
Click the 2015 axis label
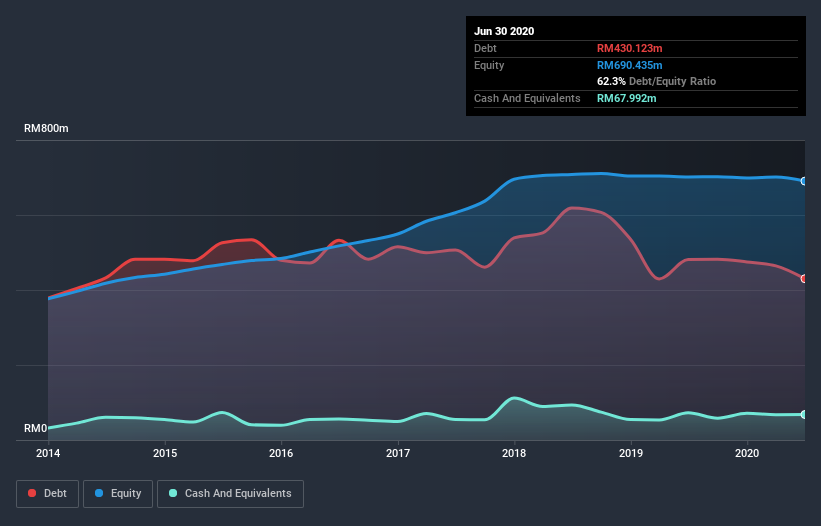tap(165, 453)
